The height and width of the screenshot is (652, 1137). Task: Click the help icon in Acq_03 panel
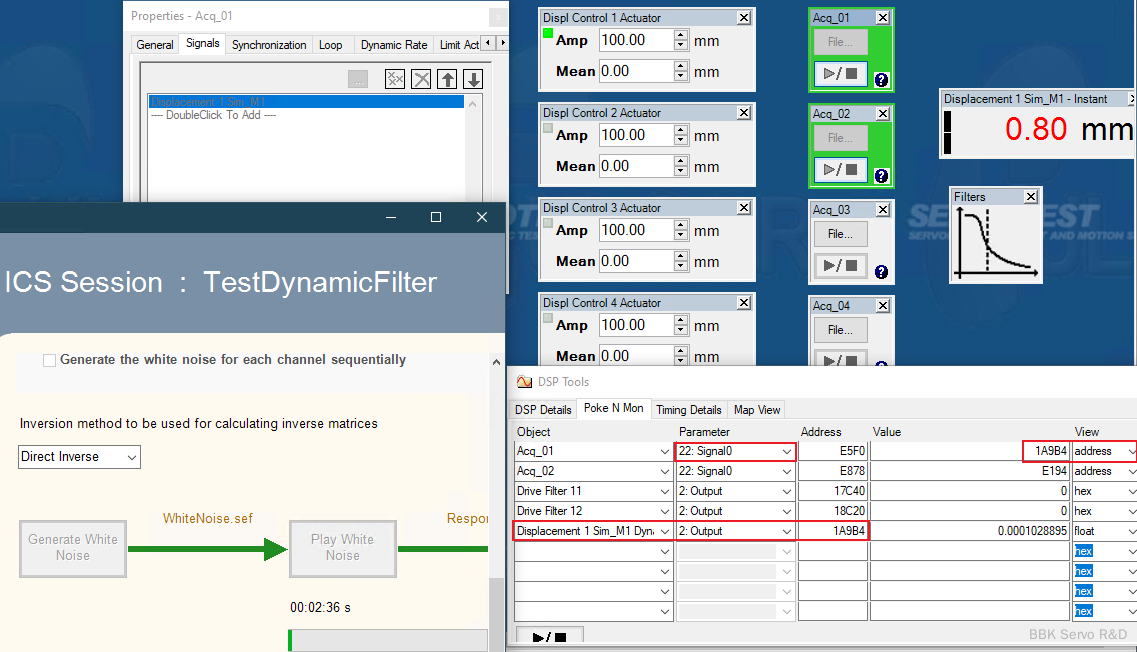(x=881, y=271)
